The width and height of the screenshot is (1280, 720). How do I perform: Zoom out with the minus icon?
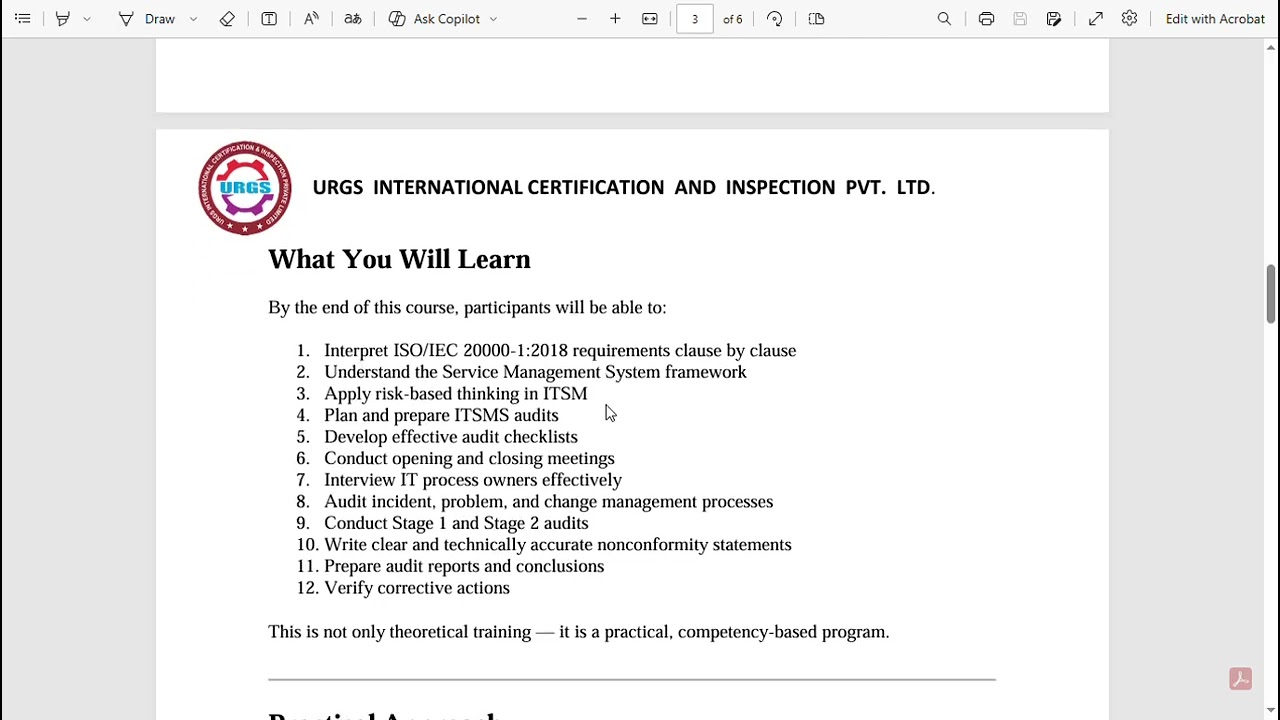582,19
